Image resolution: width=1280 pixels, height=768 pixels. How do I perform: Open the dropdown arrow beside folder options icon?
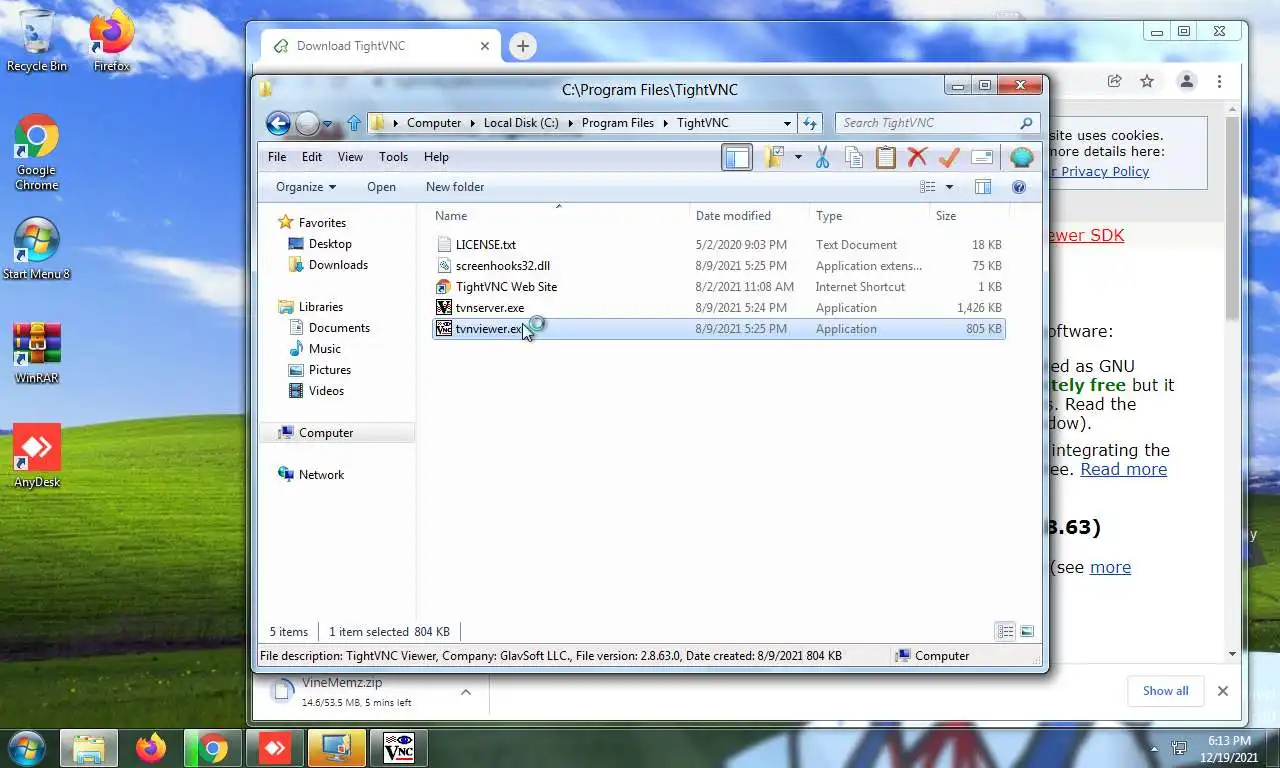[797, 157]
